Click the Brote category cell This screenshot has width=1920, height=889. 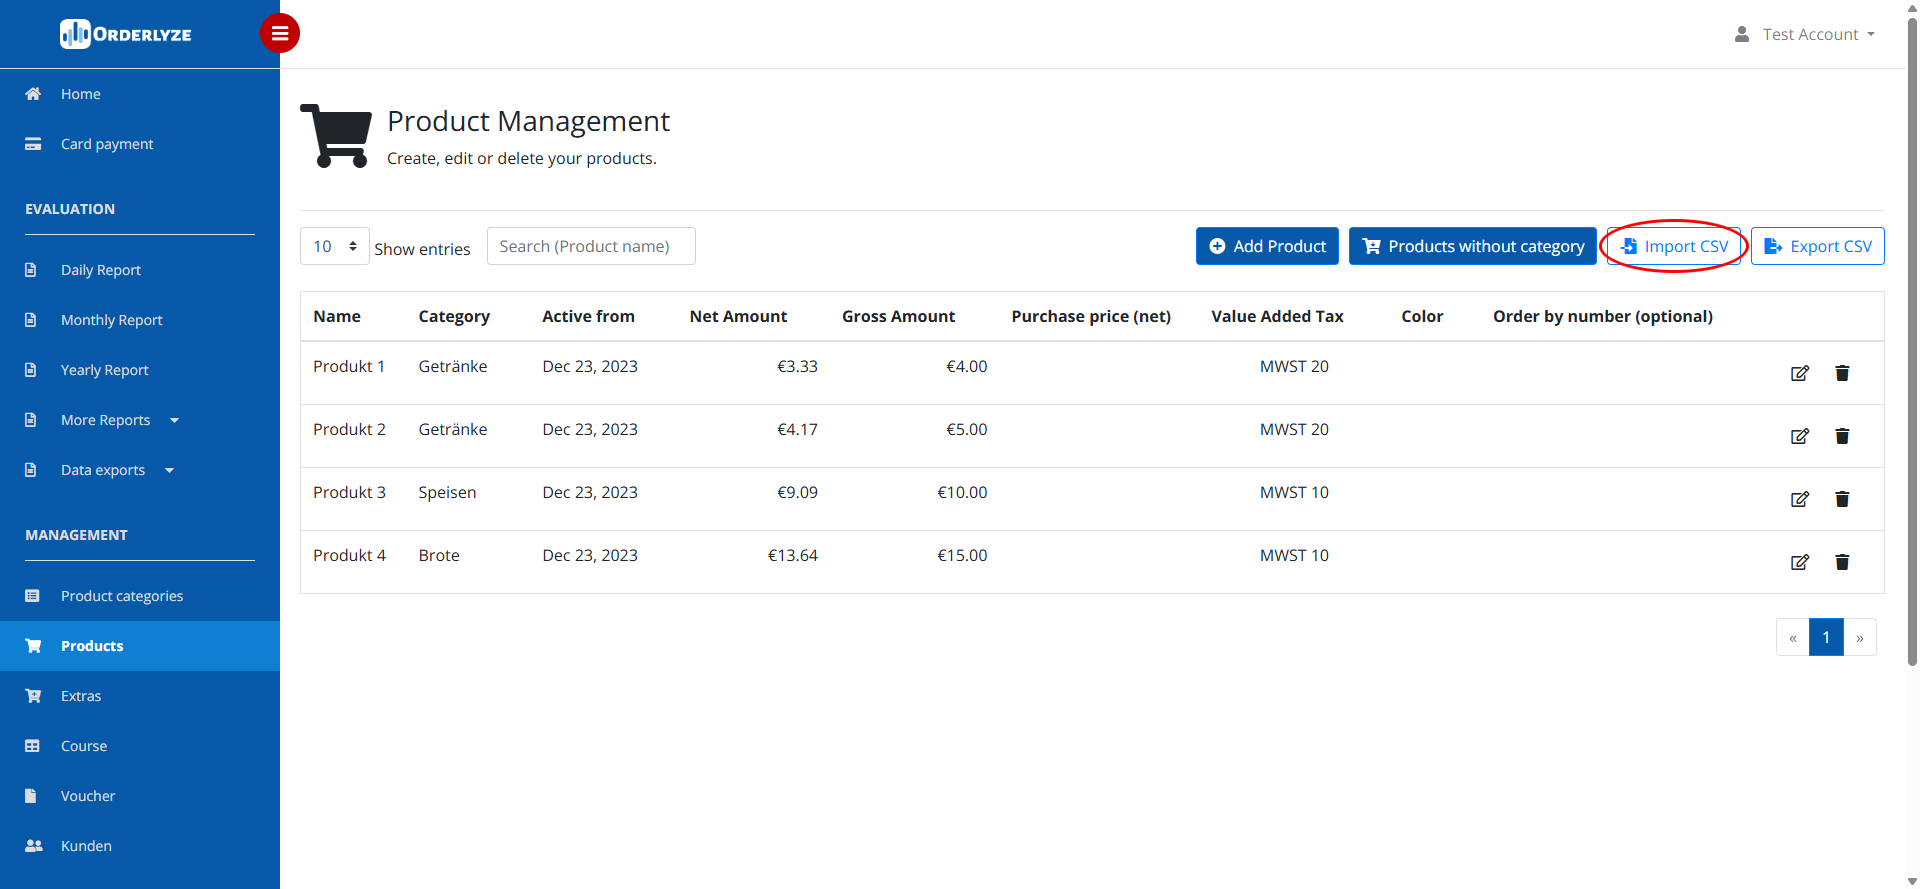coord(439,555)
